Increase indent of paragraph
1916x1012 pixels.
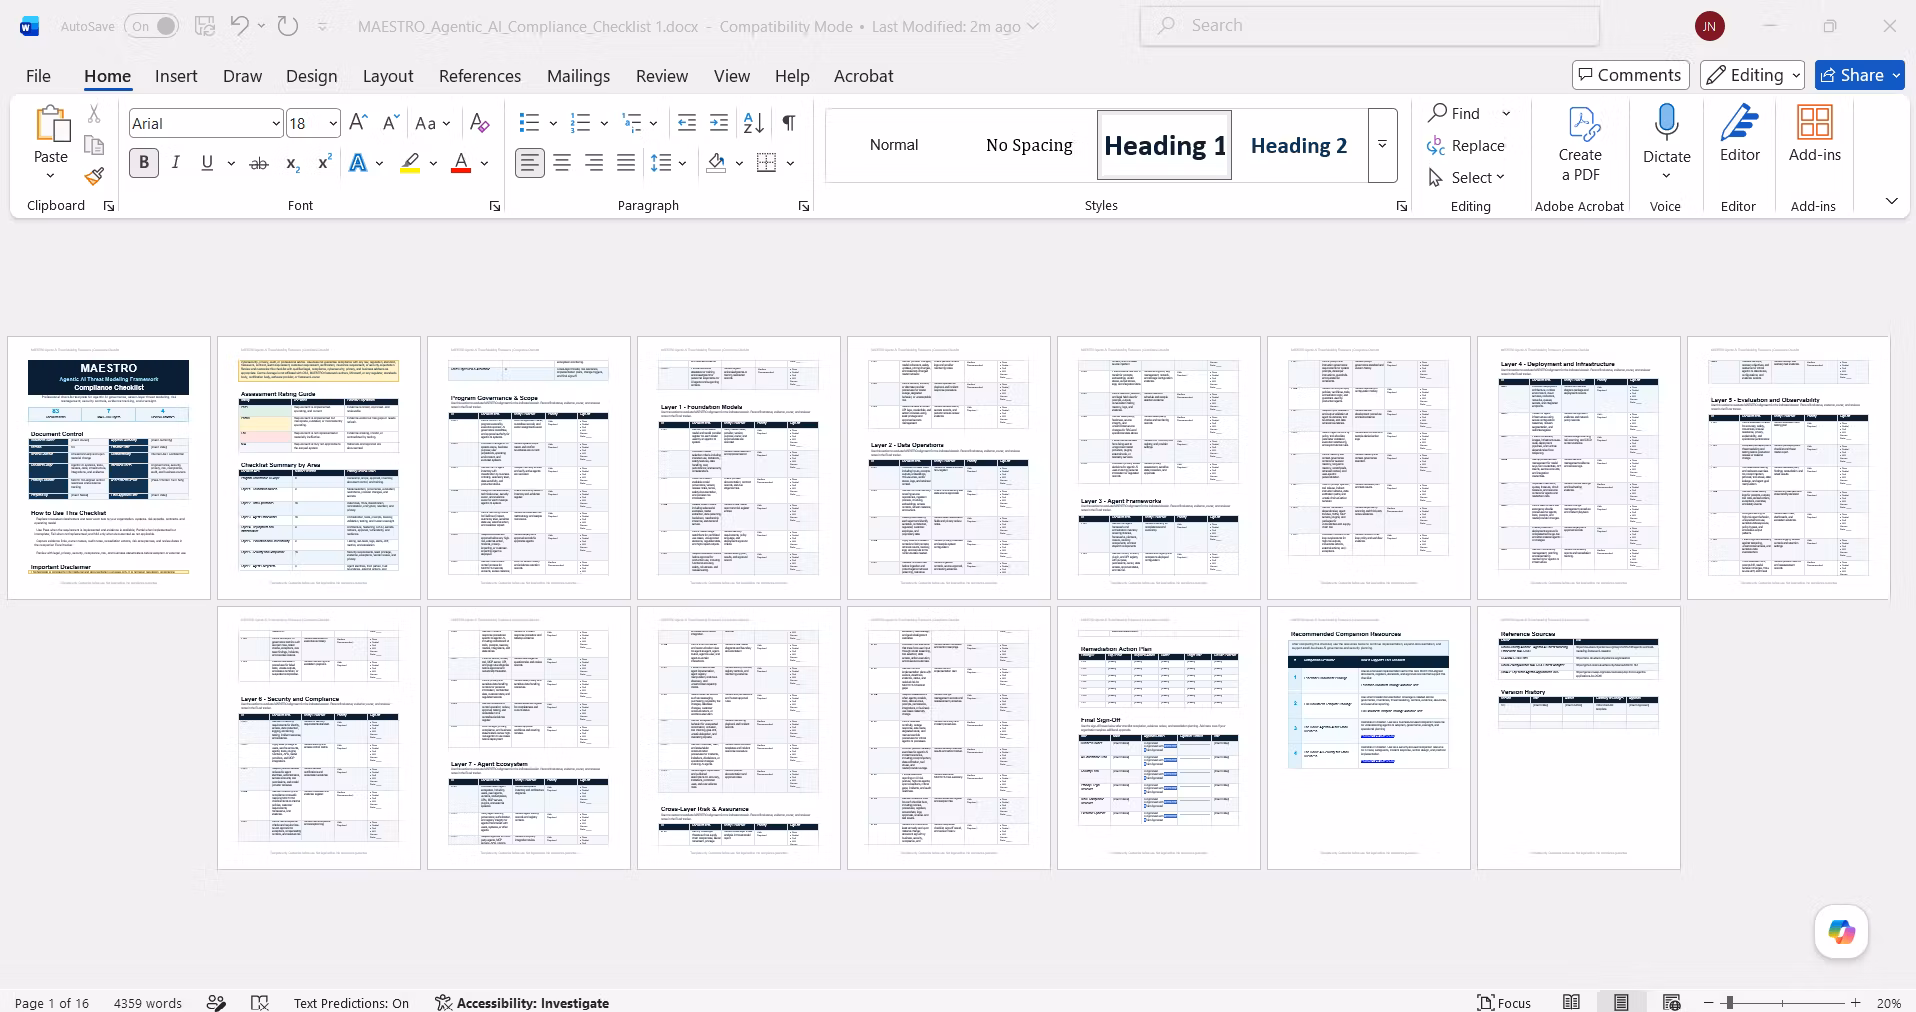point(719,123)
